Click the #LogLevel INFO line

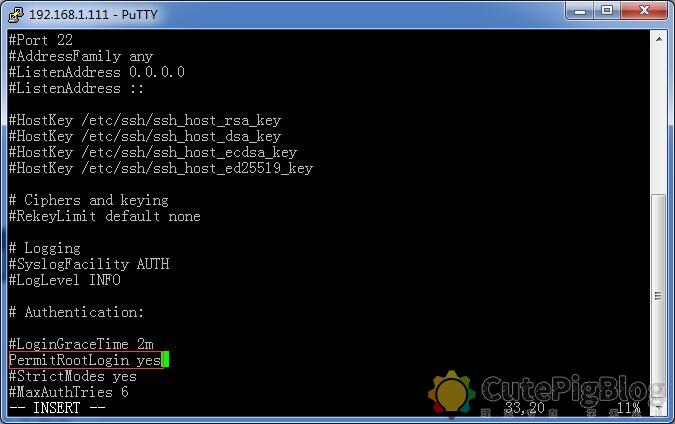(65, 280)
